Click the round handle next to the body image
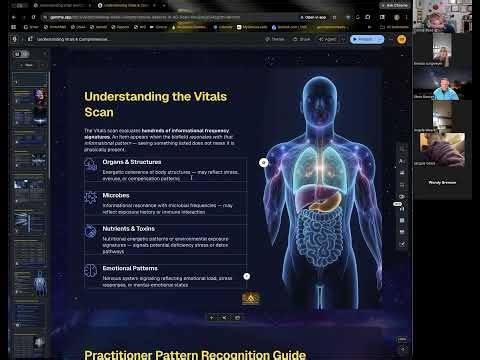This screenshot has width=480, height=360. tap(264, 162)
